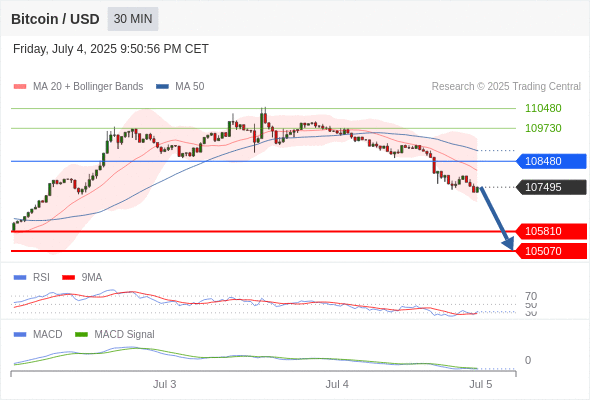Viewport: 590px width, 400px height.
Task: Click the MA 50 legend label
Action: tap(190, 87)
